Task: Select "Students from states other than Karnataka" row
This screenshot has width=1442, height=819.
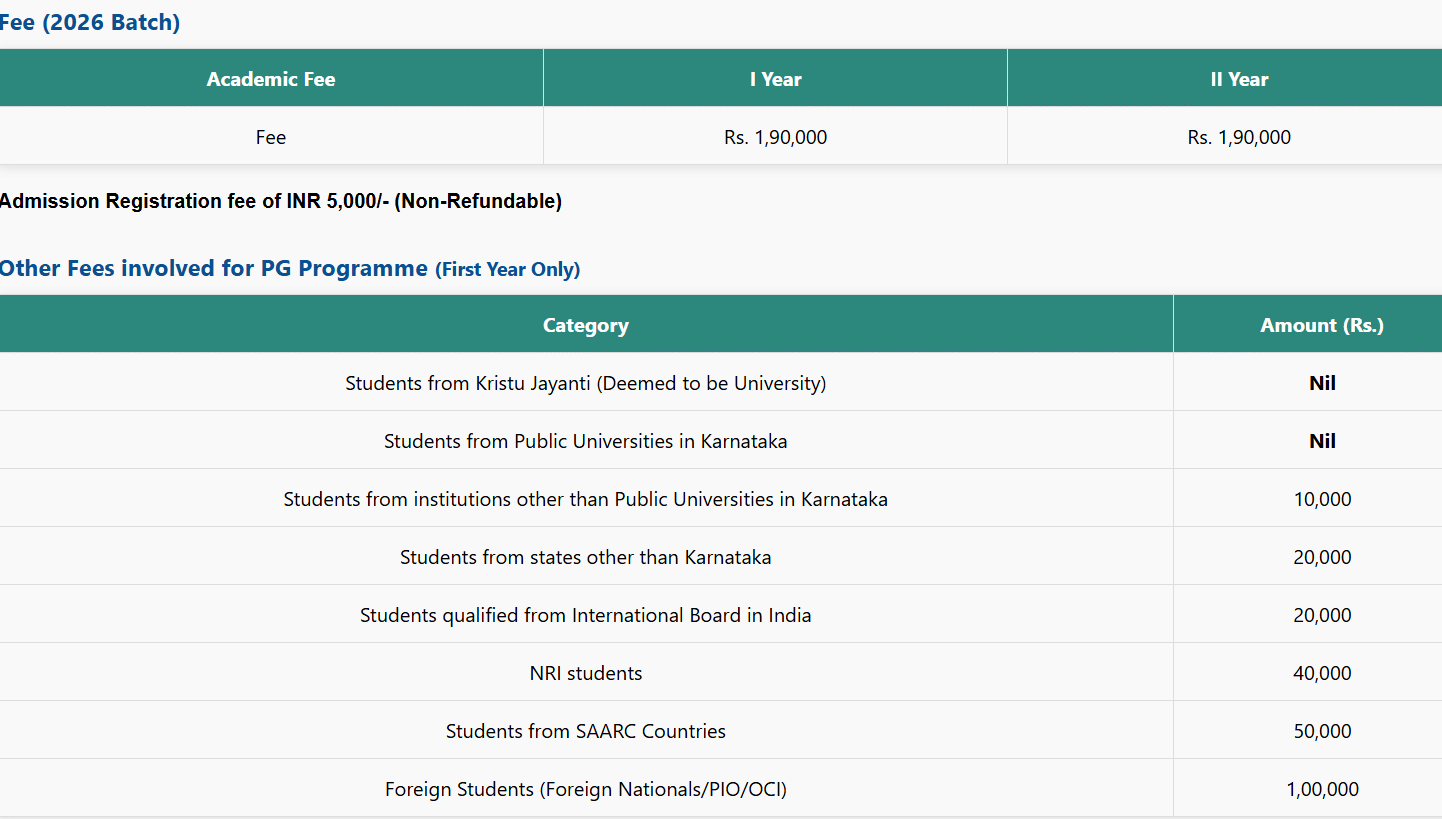Action: 586,557
